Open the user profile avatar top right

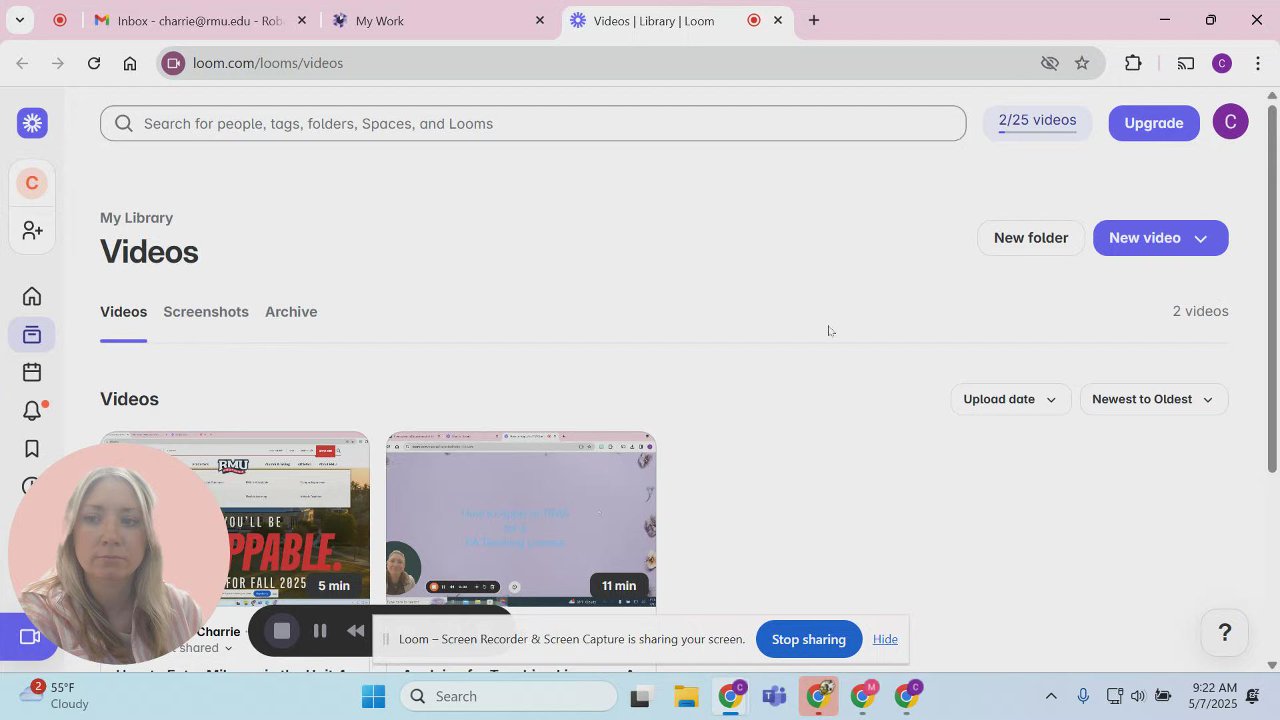[x=1230, y=123]
